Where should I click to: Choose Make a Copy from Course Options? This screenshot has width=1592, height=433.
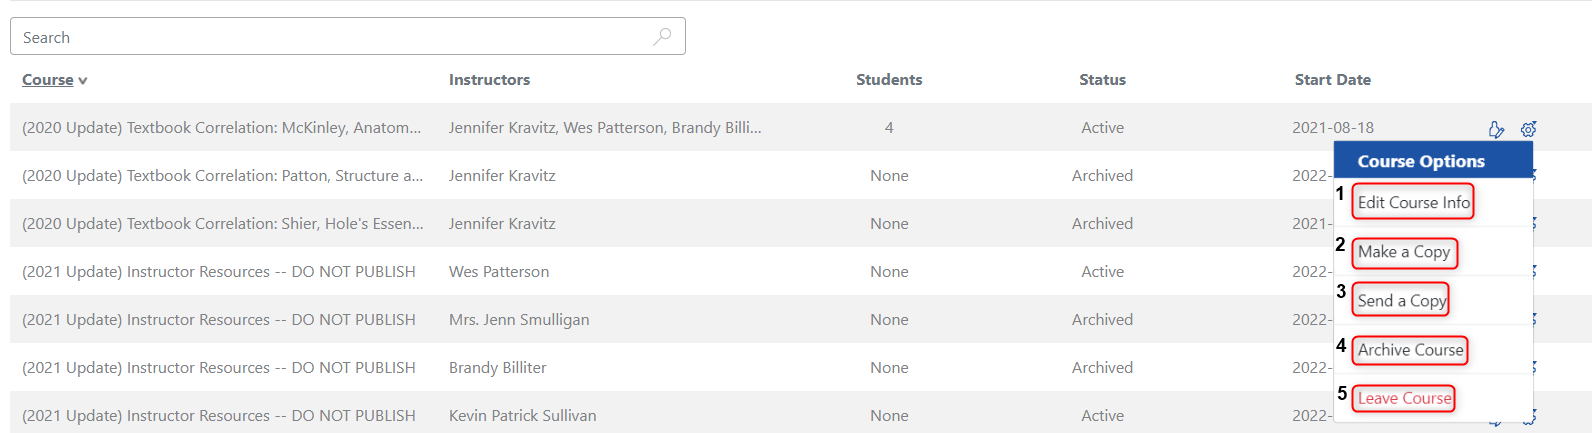[1404, 252]
